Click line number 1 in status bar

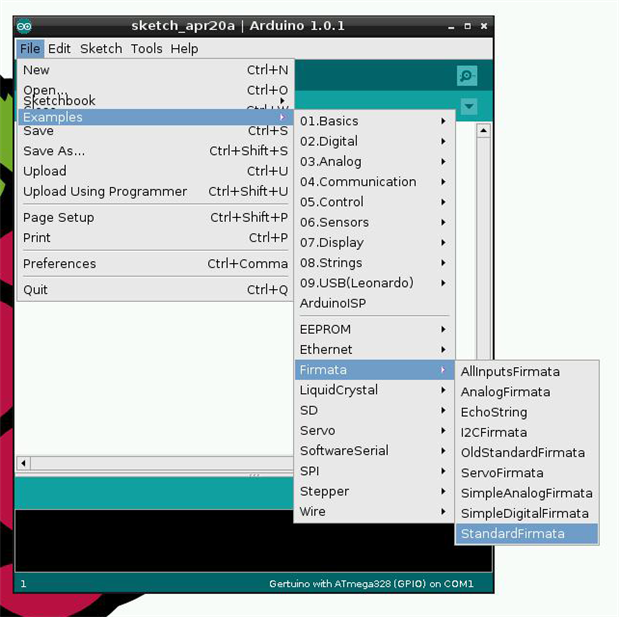[x=23, y=583]
